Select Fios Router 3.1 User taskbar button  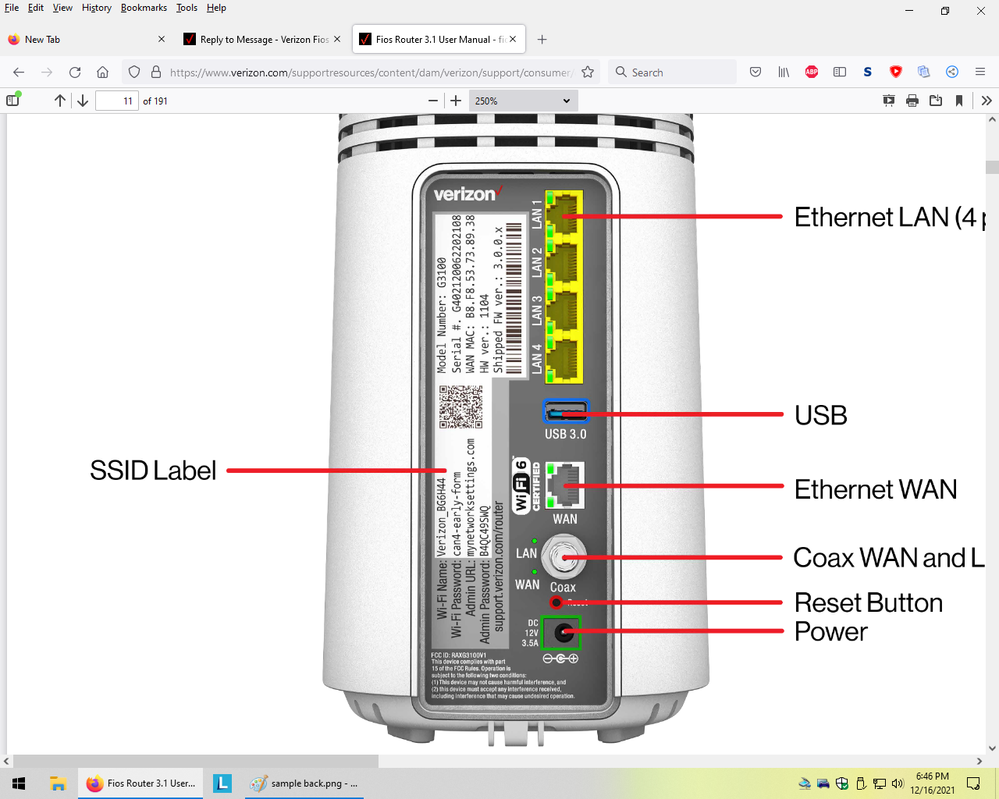tap(140, 783)
